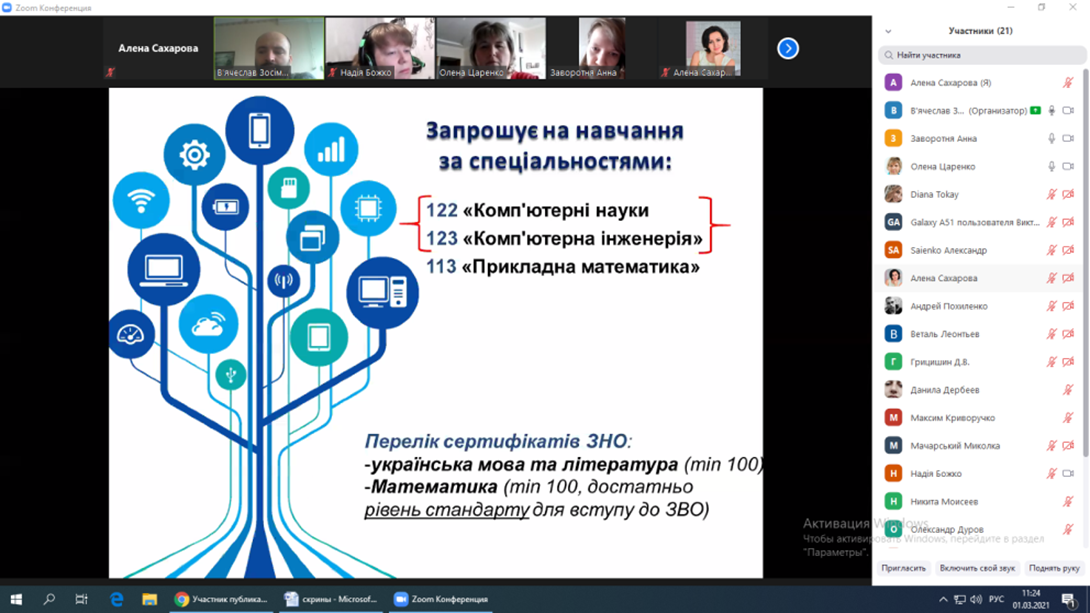
Task: Select Надія Божко video thumbnail
Action: [380, 48]
